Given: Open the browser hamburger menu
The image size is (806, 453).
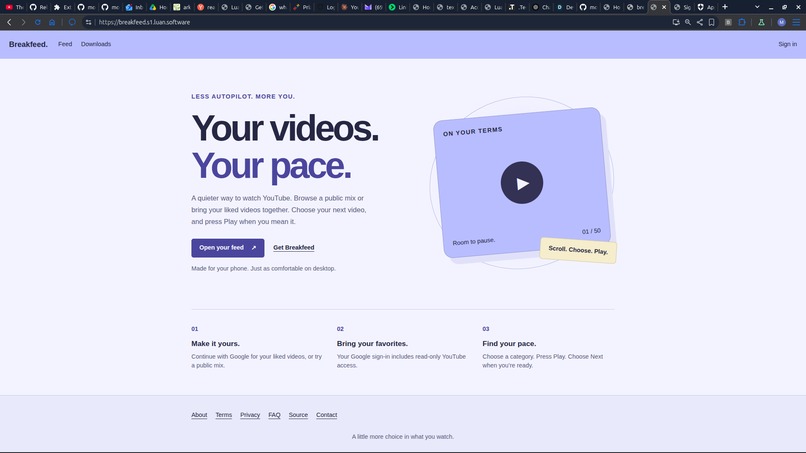Looking at the screenshot, I should (x=796, y=22).
